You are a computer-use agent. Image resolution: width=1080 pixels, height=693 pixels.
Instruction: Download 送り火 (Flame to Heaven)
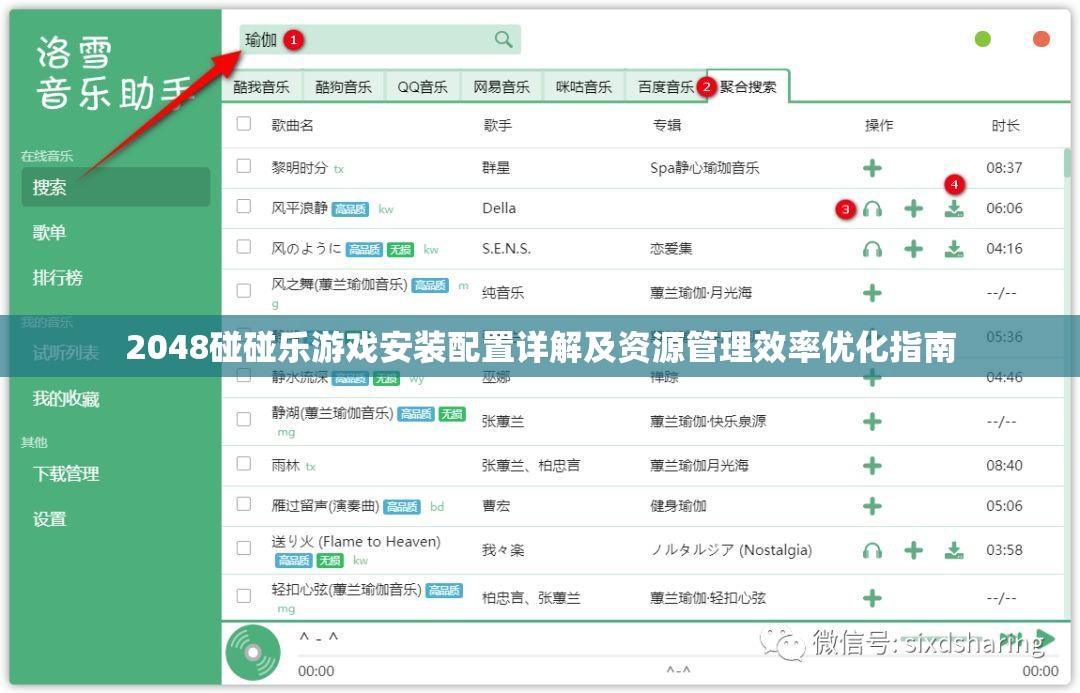[x=954, y=550]
